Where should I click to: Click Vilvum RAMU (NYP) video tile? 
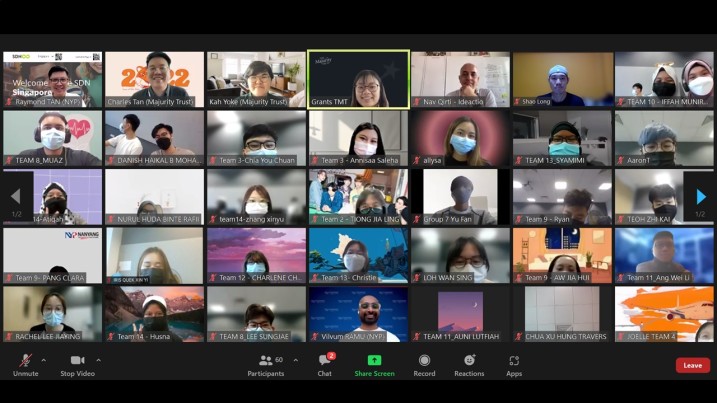[358, 314]
